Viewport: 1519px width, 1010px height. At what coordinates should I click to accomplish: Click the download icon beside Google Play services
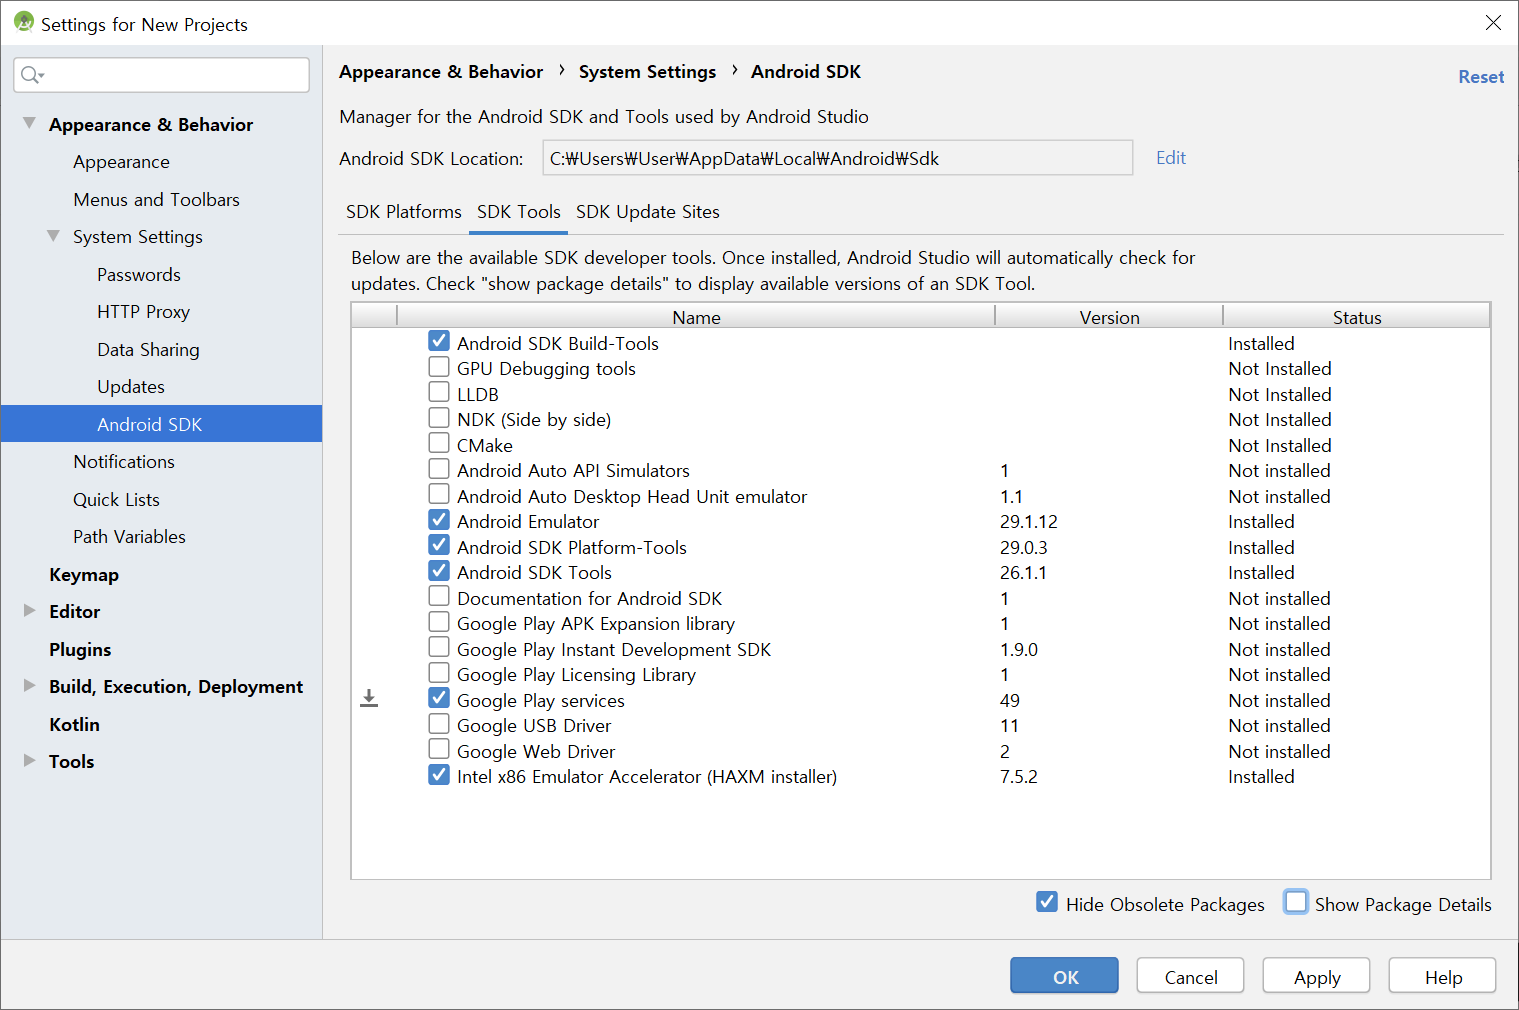point(369,698)
